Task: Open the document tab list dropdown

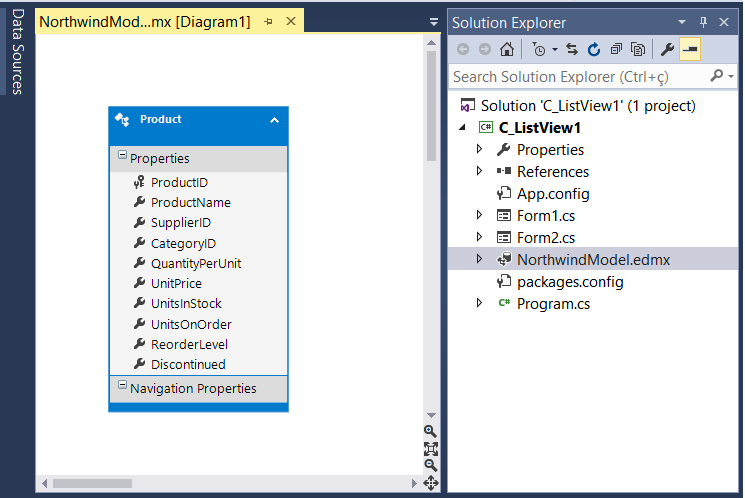Action: 434,22
